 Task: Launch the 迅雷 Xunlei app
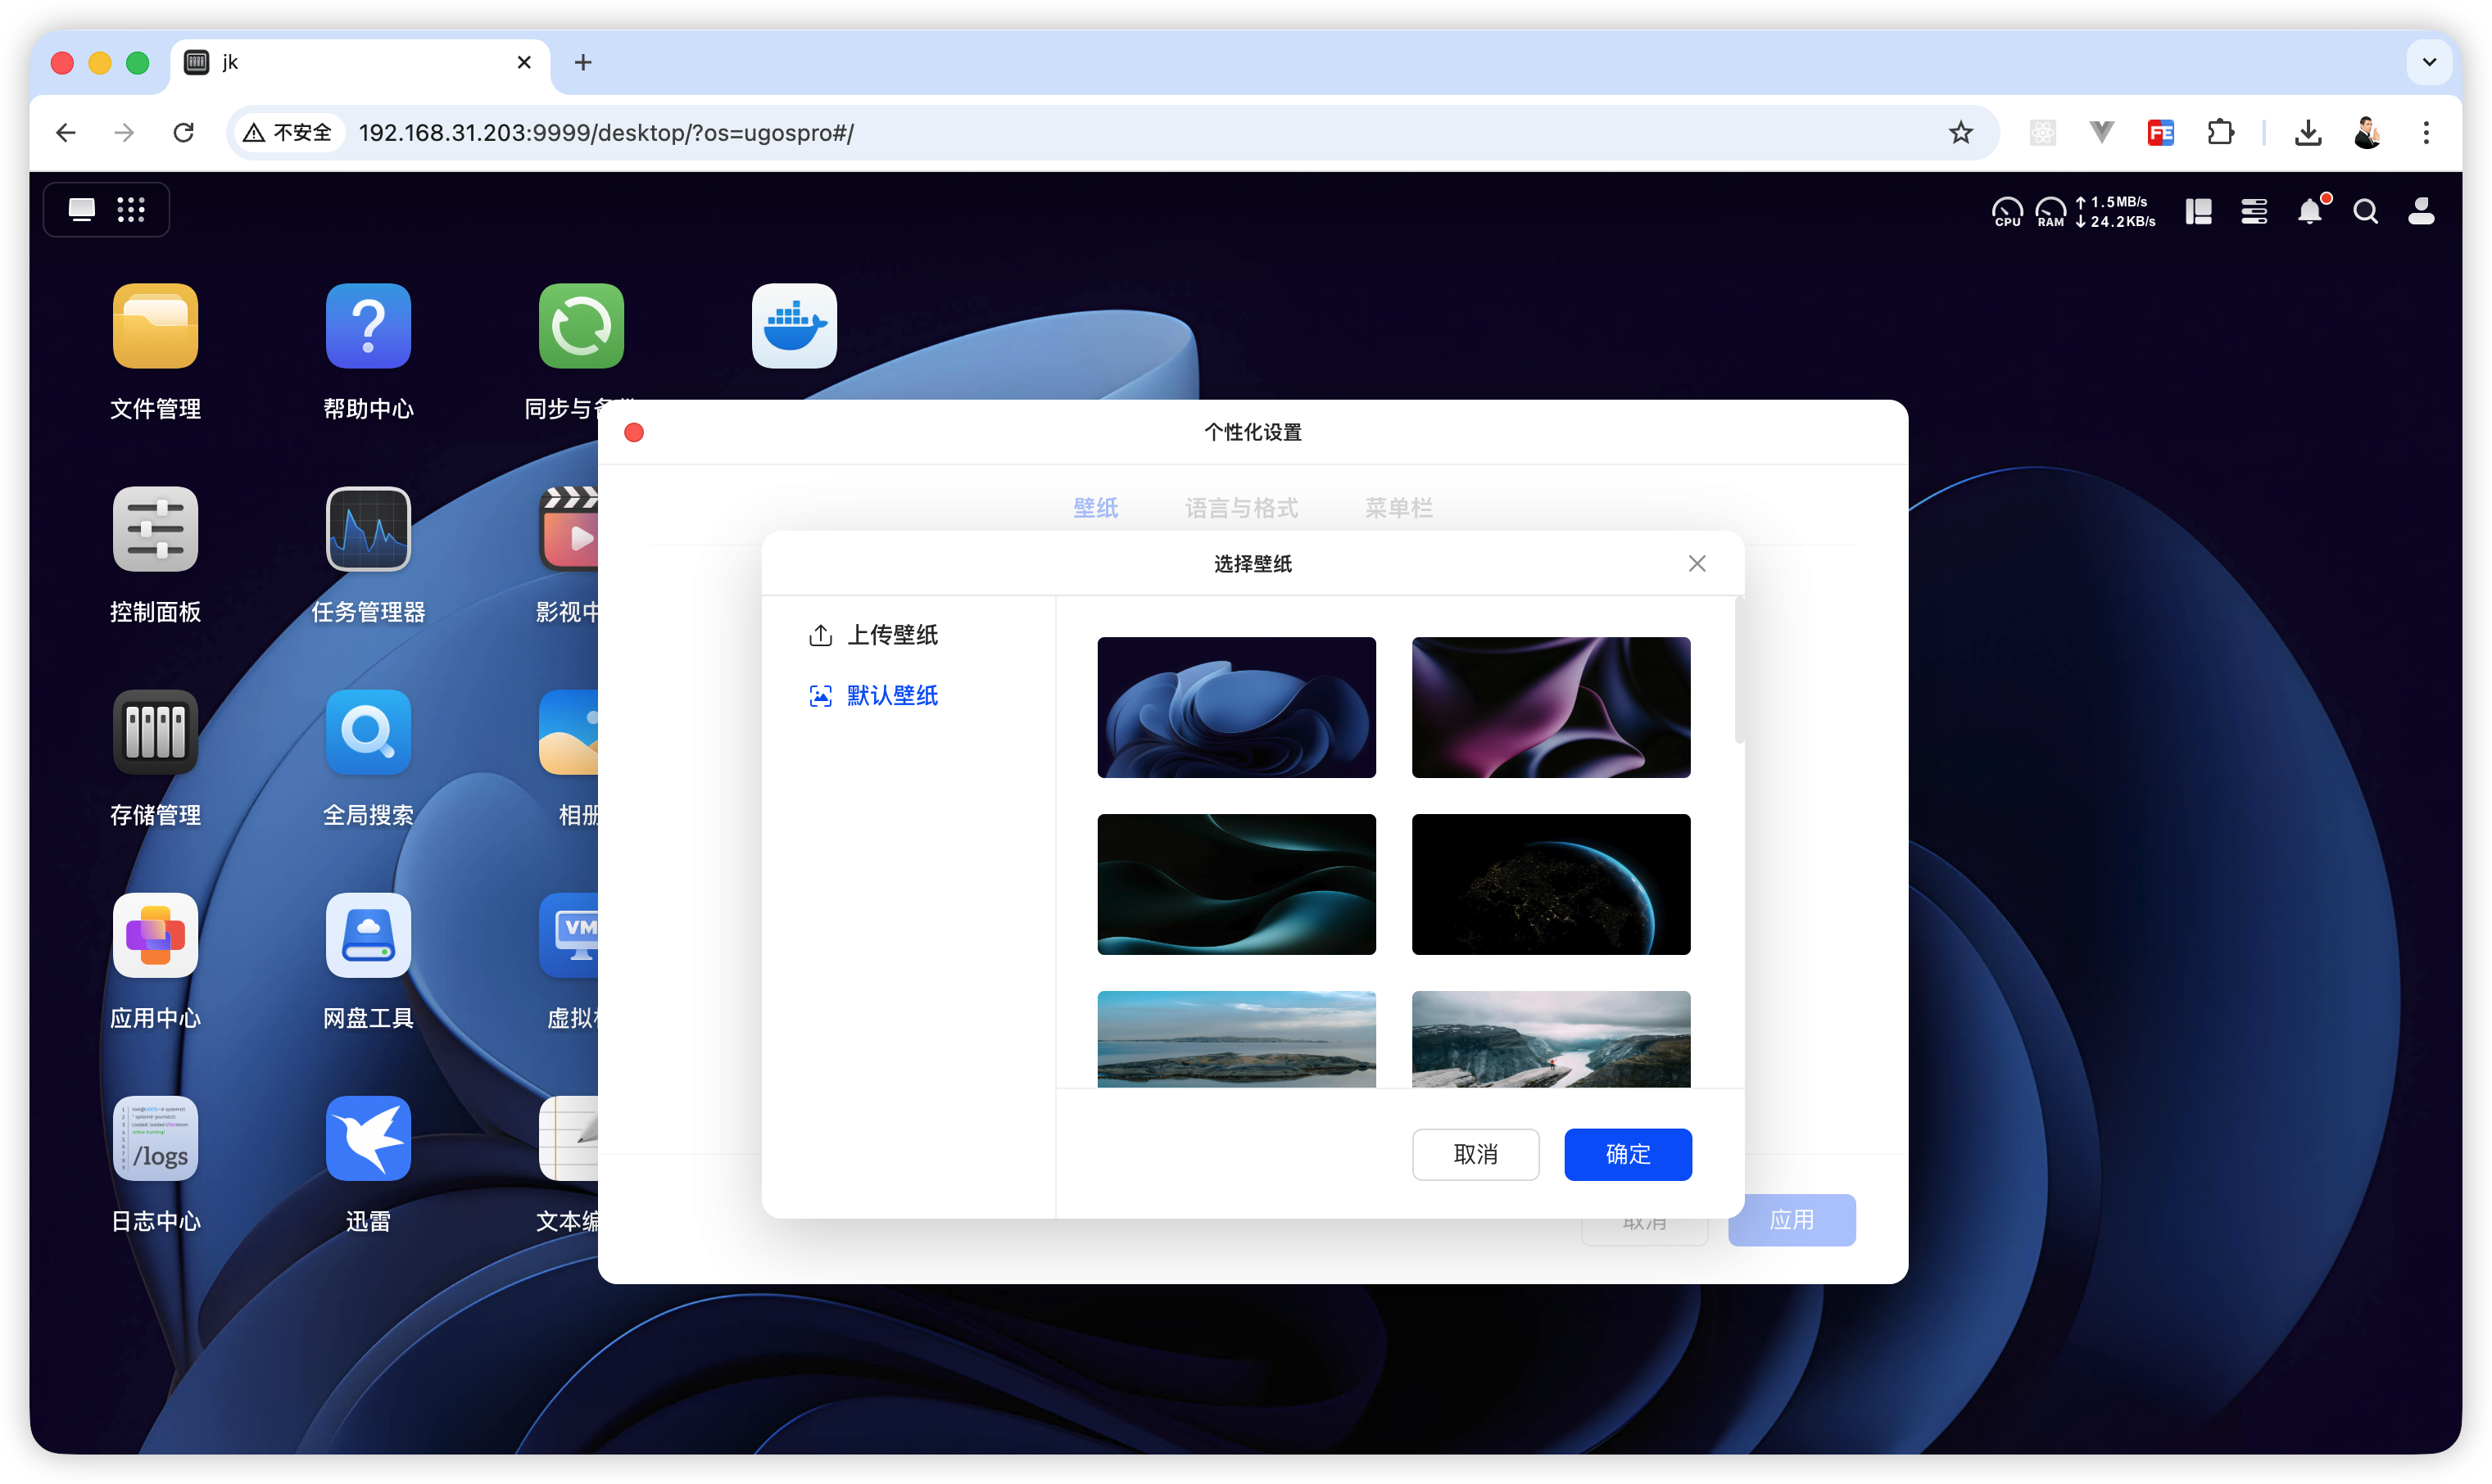point(368,1138)
